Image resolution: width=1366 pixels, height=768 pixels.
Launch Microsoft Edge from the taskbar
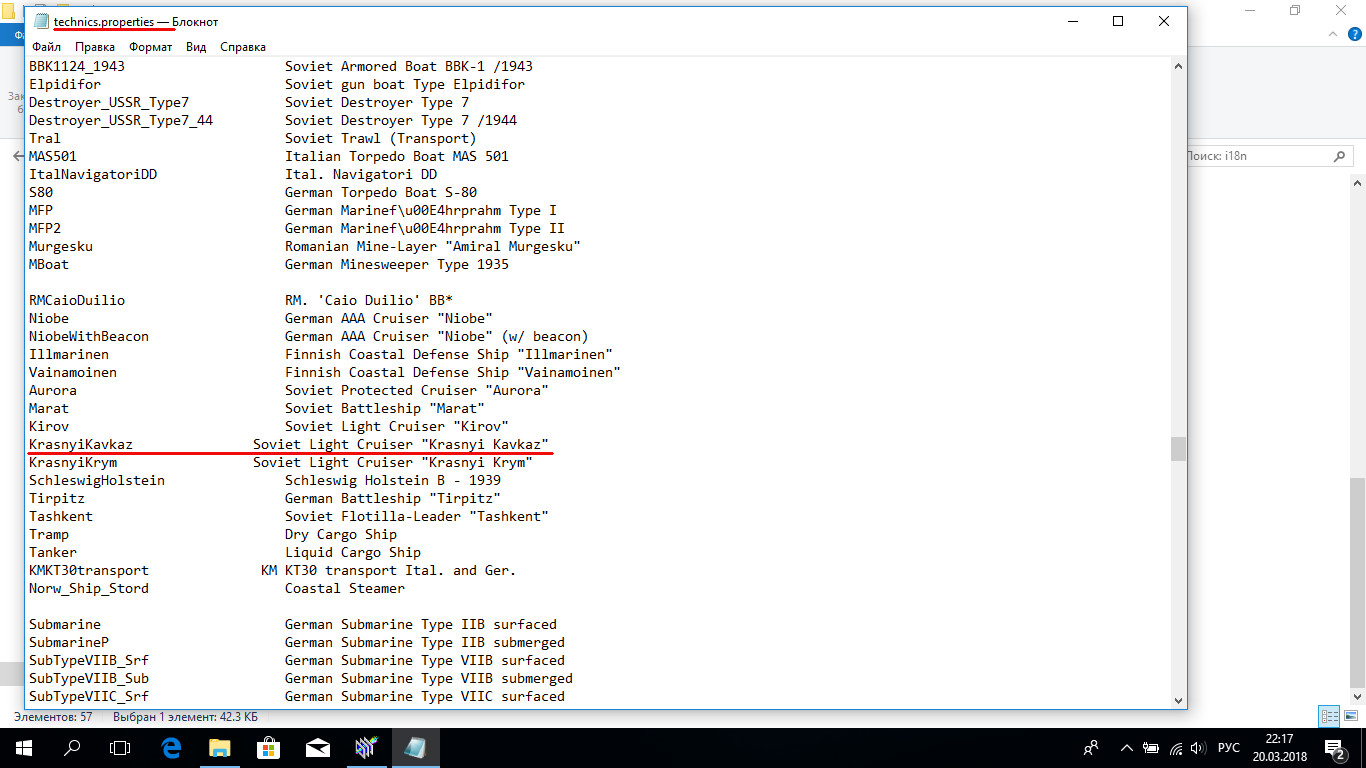click(171, 748)
